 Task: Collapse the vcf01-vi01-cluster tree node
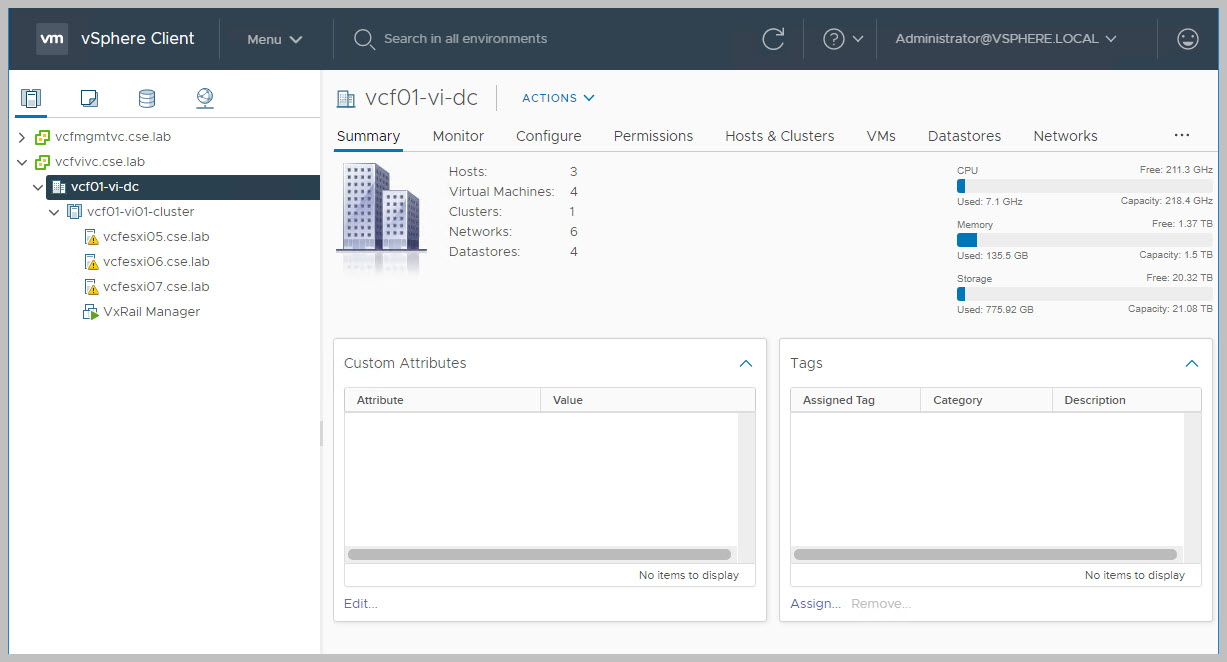tap(54, 212)
